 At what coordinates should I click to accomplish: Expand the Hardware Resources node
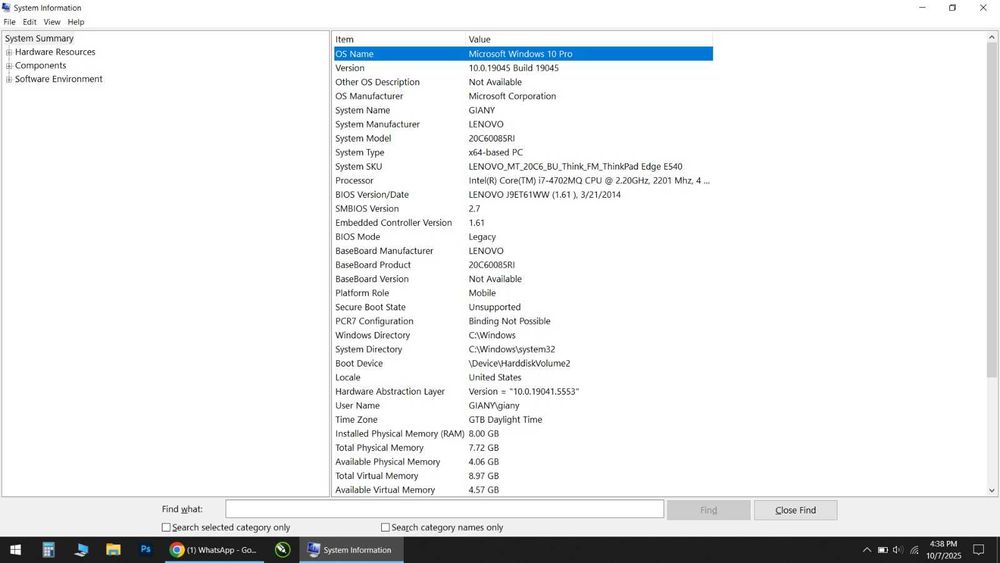[x=9, y=52]
